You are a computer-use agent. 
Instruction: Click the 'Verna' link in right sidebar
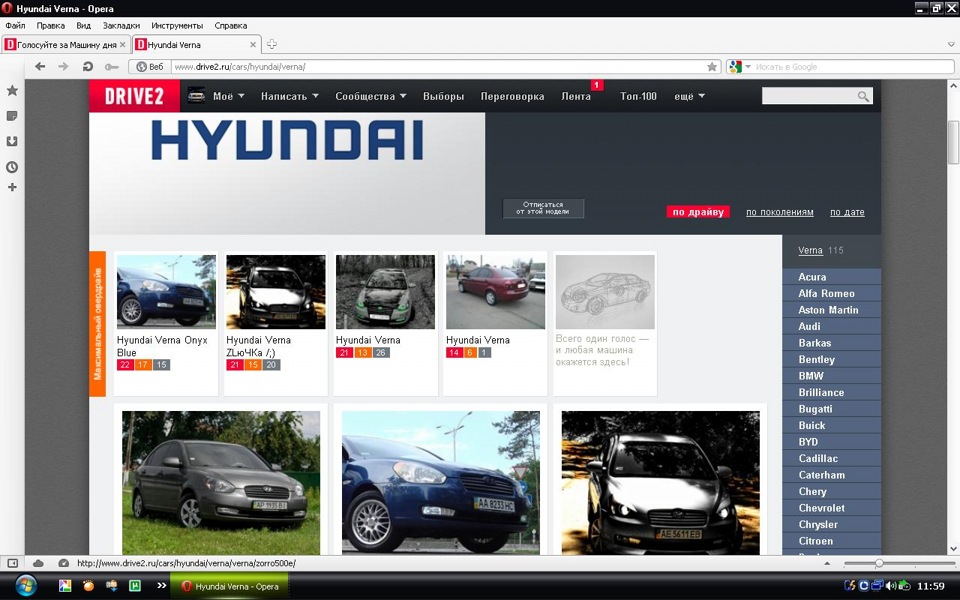click(810, 250)
